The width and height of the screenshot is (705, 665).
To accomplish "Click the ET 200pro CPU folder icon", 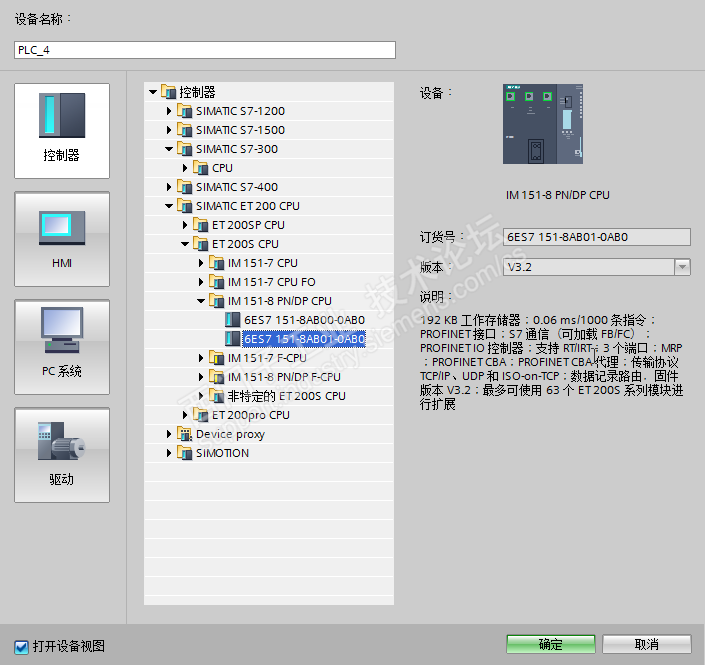I will pos(201,415).
